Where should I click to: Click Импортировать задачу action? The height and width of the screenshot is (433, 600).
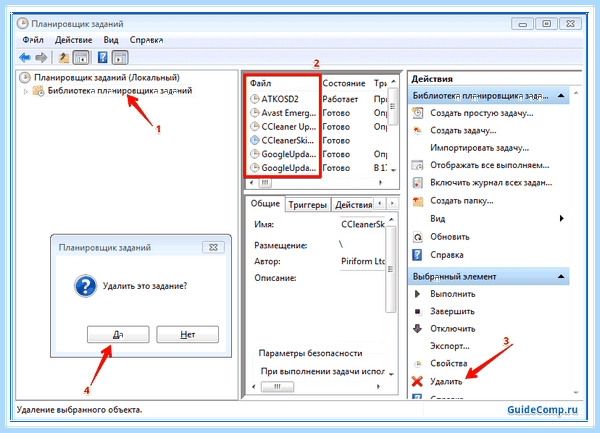479,148
